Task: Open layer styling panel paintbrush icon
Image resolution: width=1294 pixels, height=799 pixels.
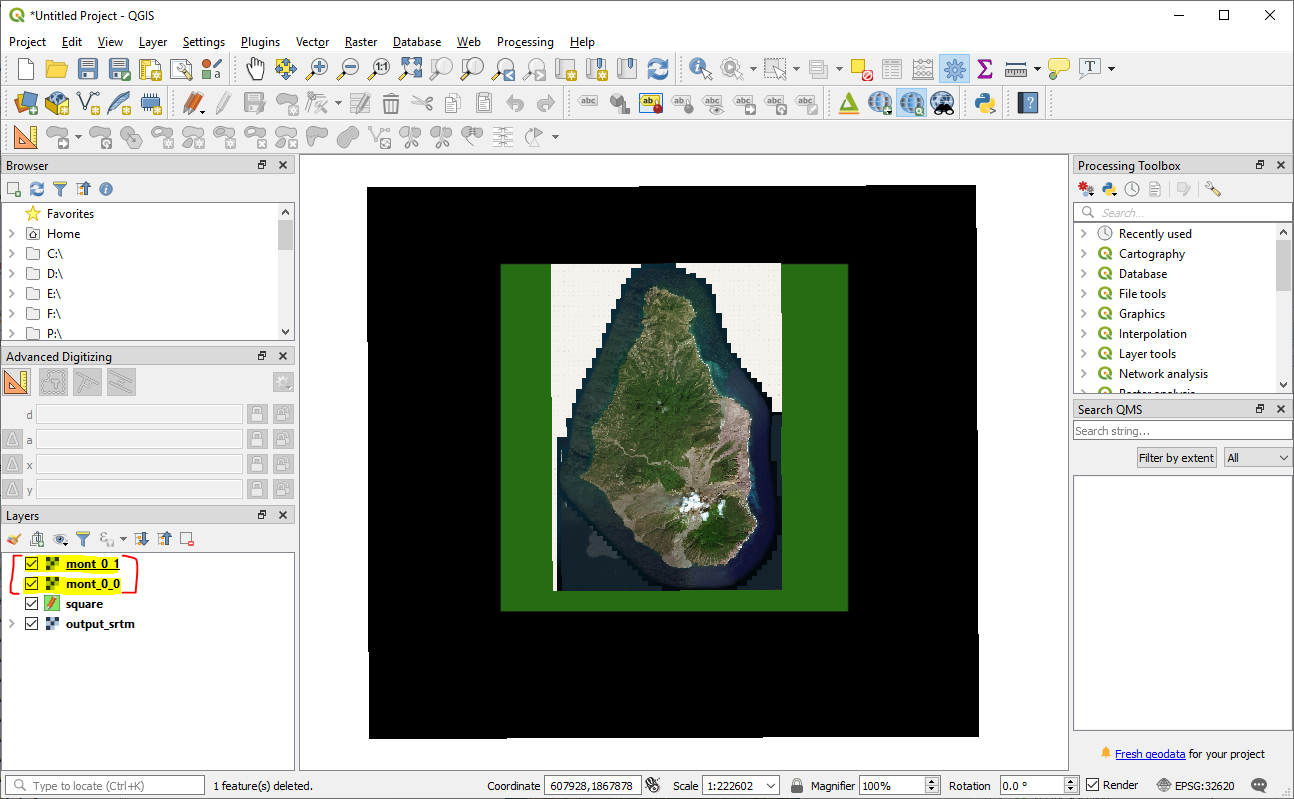Action: (x=13, y=539)
